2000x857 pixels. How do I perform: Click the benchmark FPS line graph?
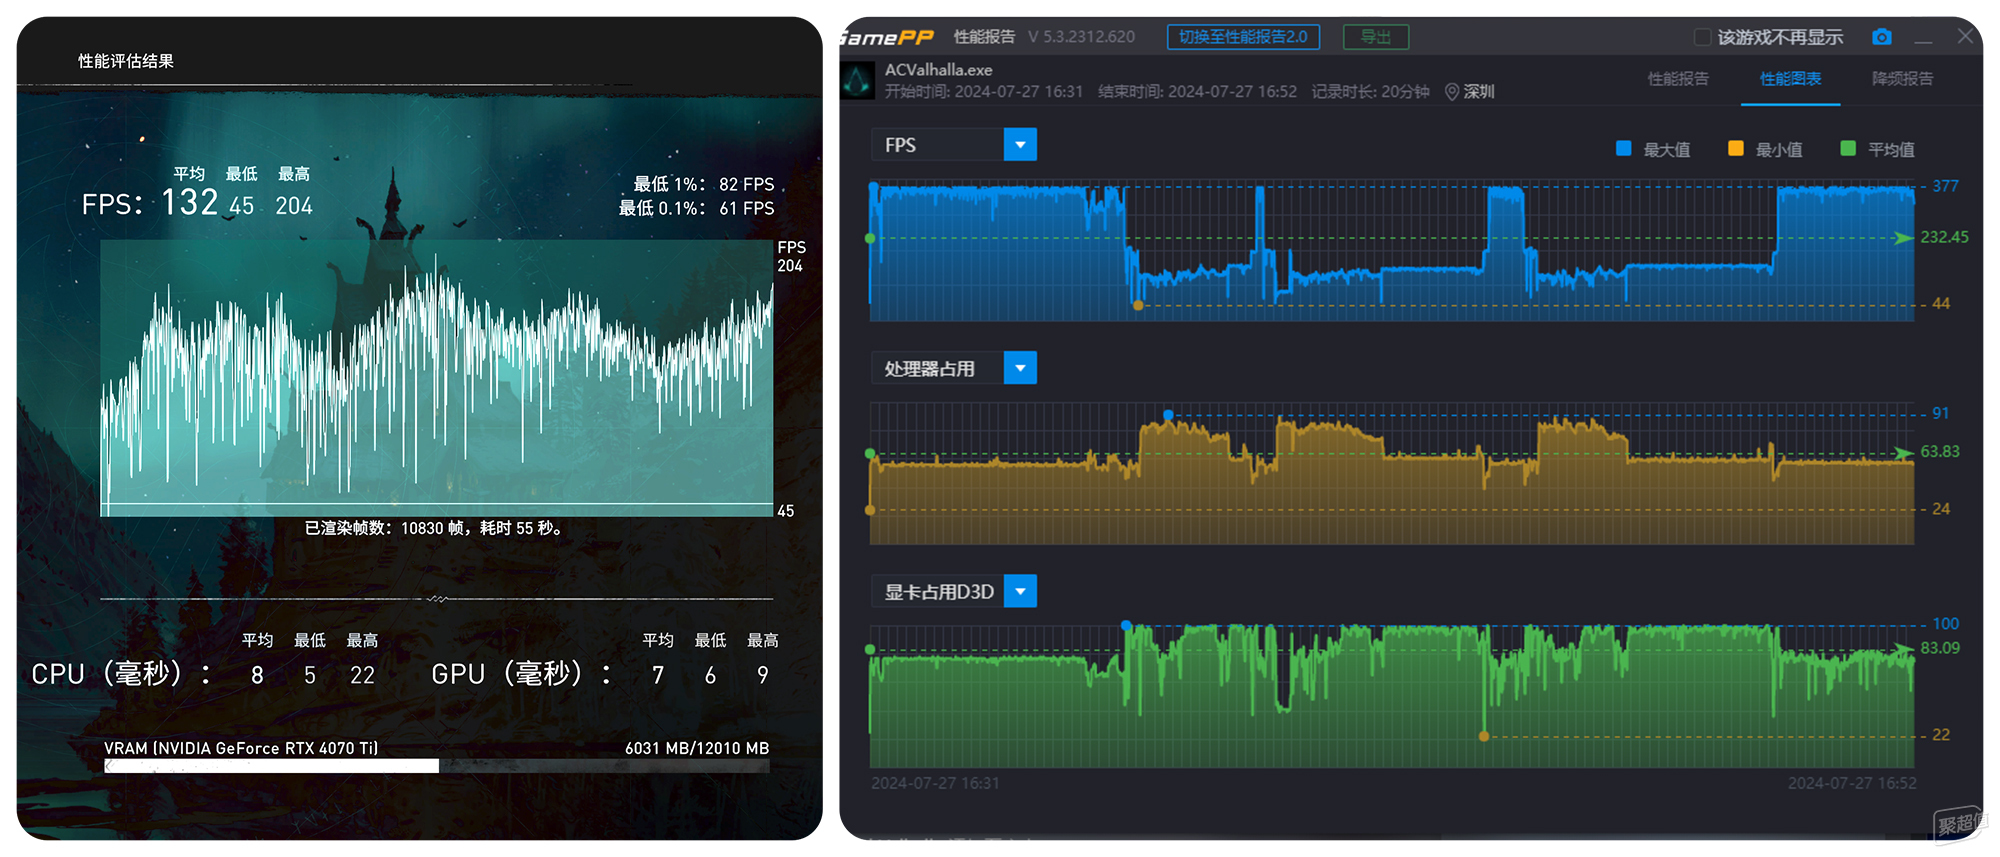(437, 378)
